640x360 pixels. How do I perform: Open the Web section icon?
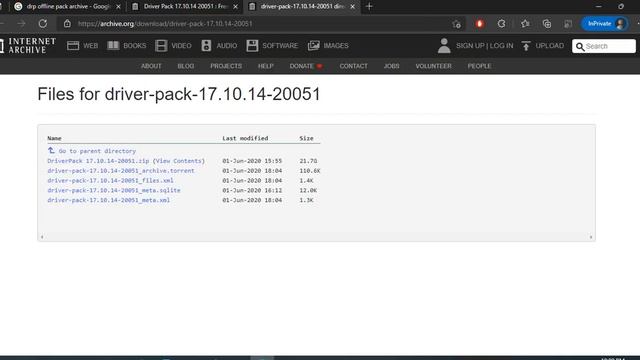pos(73,46)
